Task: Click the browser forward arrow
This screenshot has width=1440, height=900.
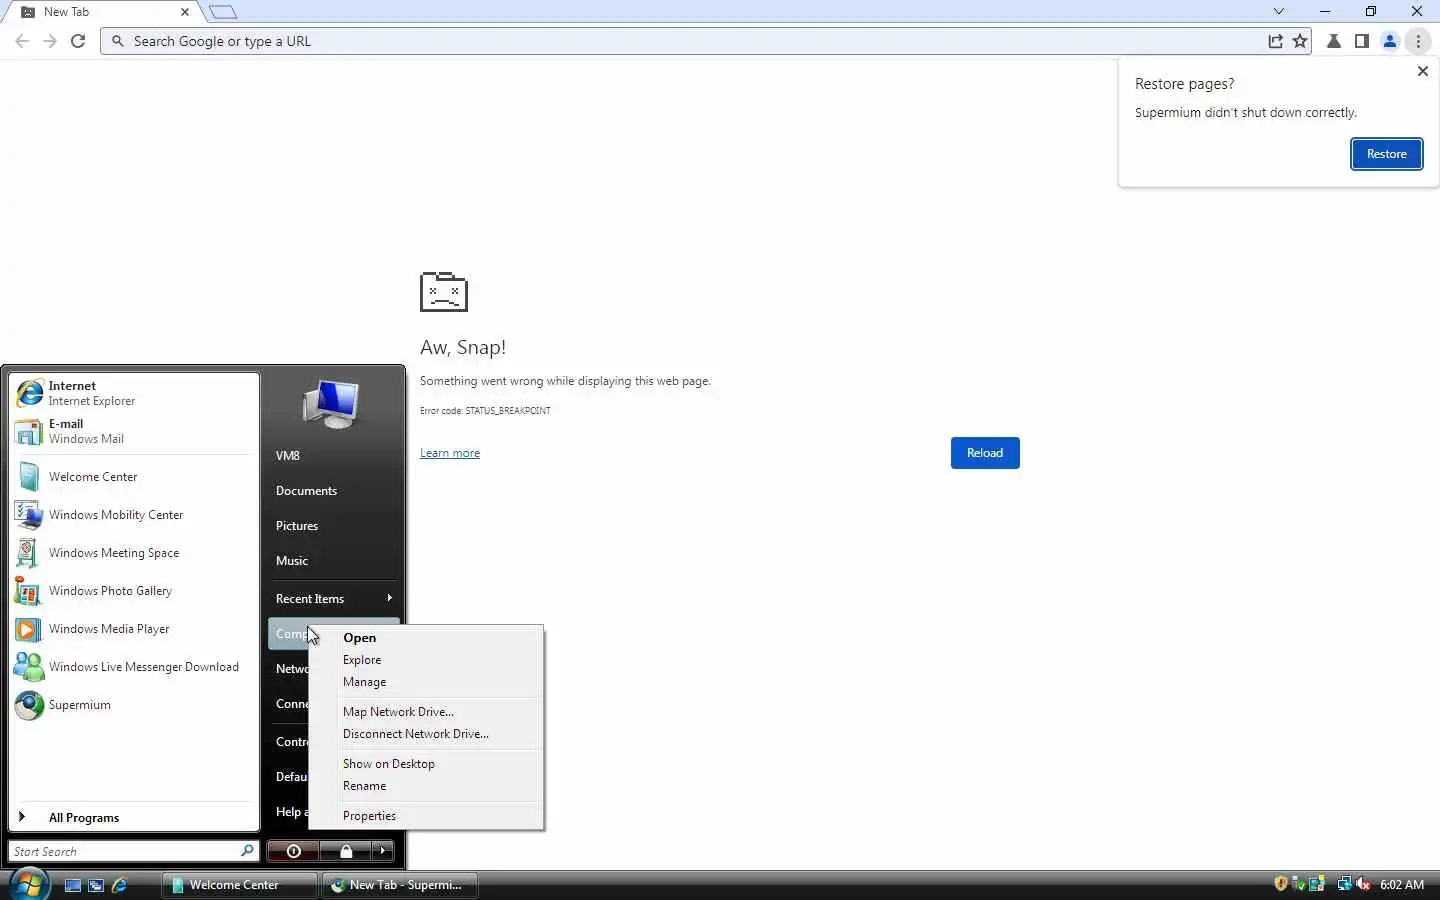Action: pyautogui.click(x=50, y=41)
